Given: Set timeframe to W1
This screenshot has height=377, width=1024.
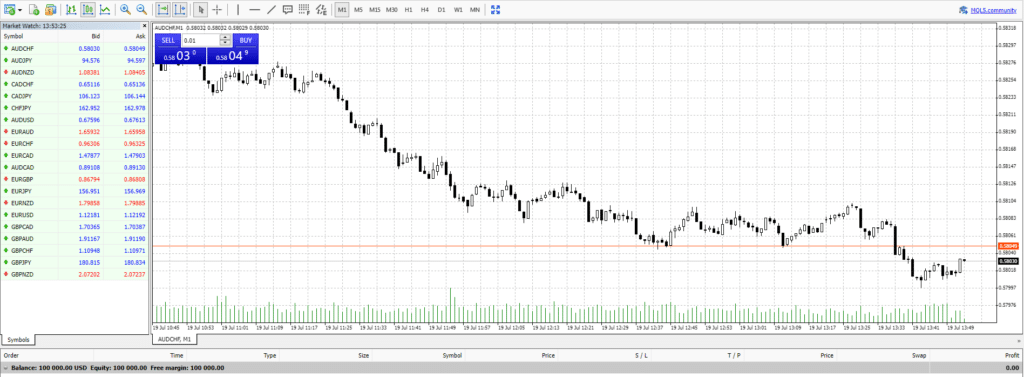Looking at the screenshot, I should [x=458, y=10].
